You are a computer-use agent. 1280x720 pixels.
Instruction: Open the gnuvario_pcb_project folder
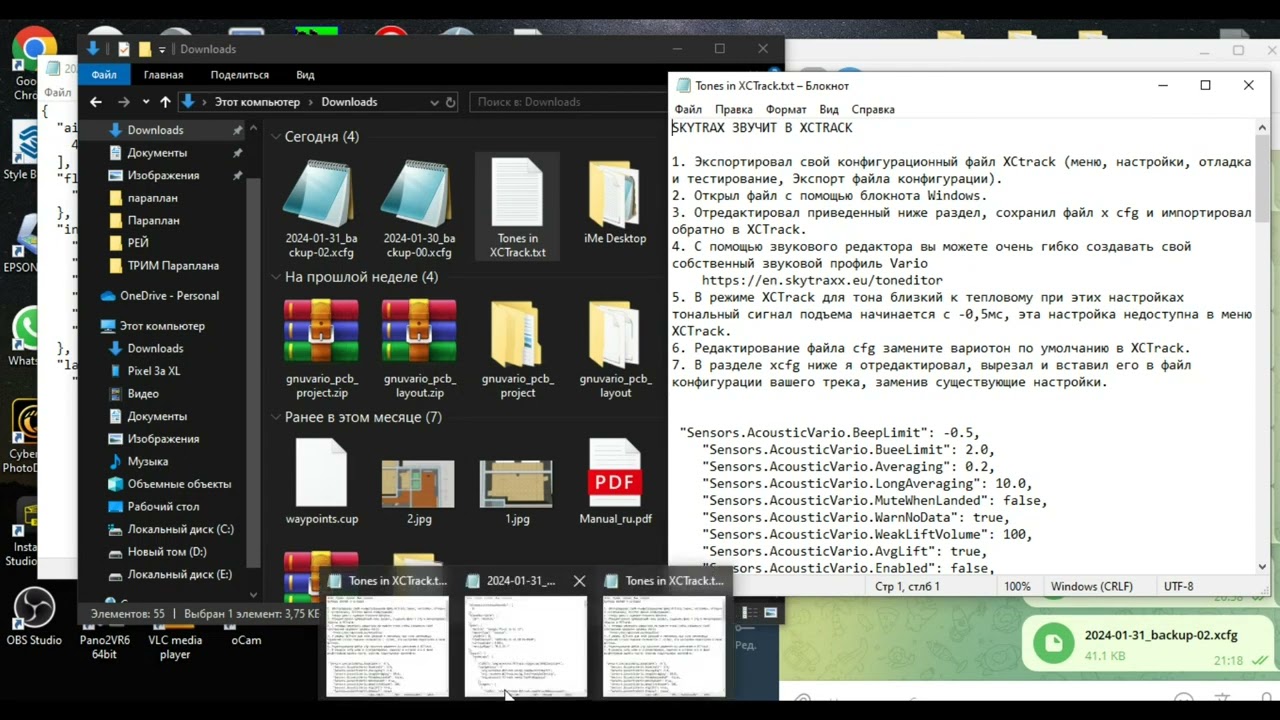(517, 348)
